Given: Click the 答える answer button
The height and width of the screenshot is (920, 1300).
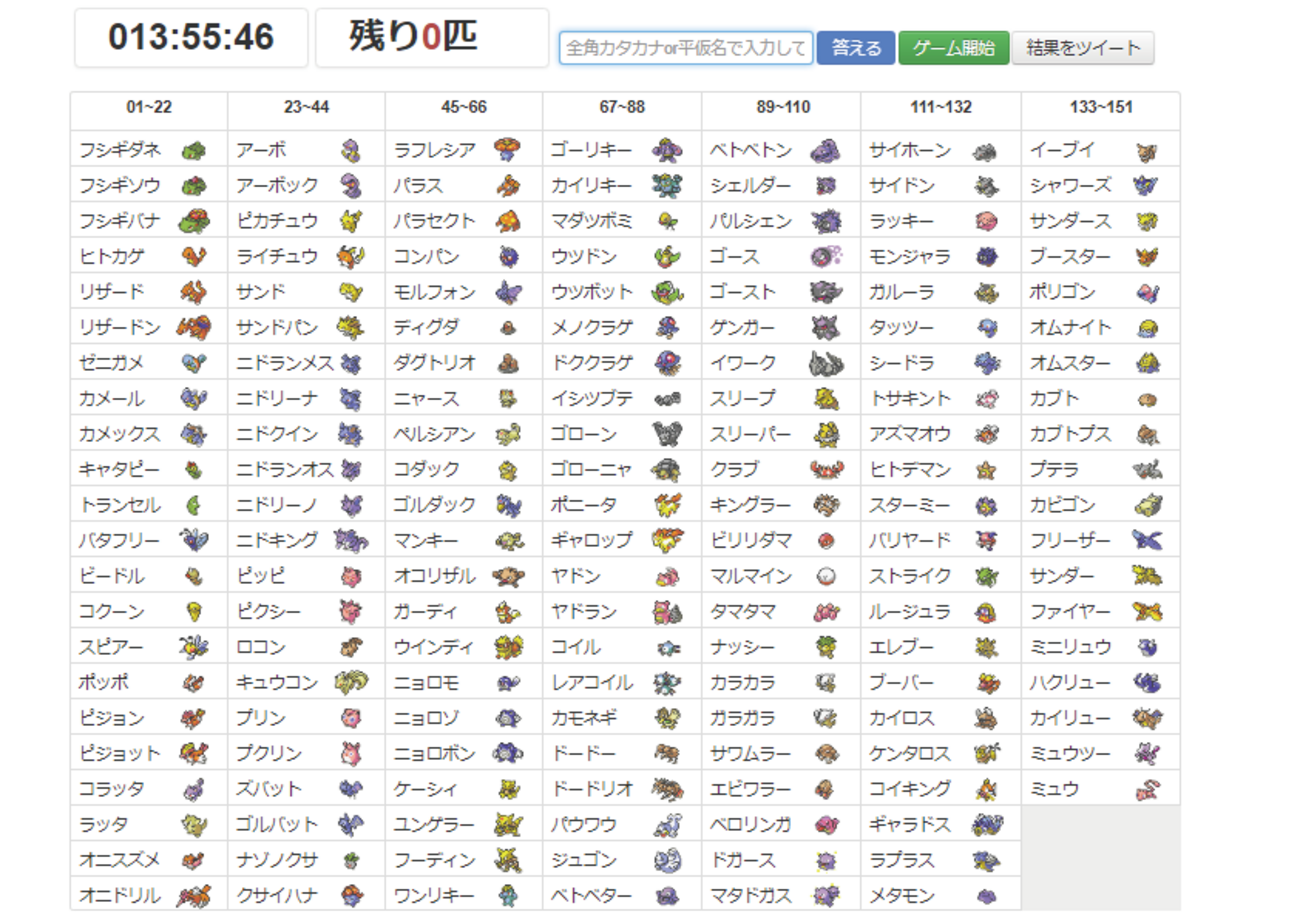Looking at the screenshot, I should (855, 47).
